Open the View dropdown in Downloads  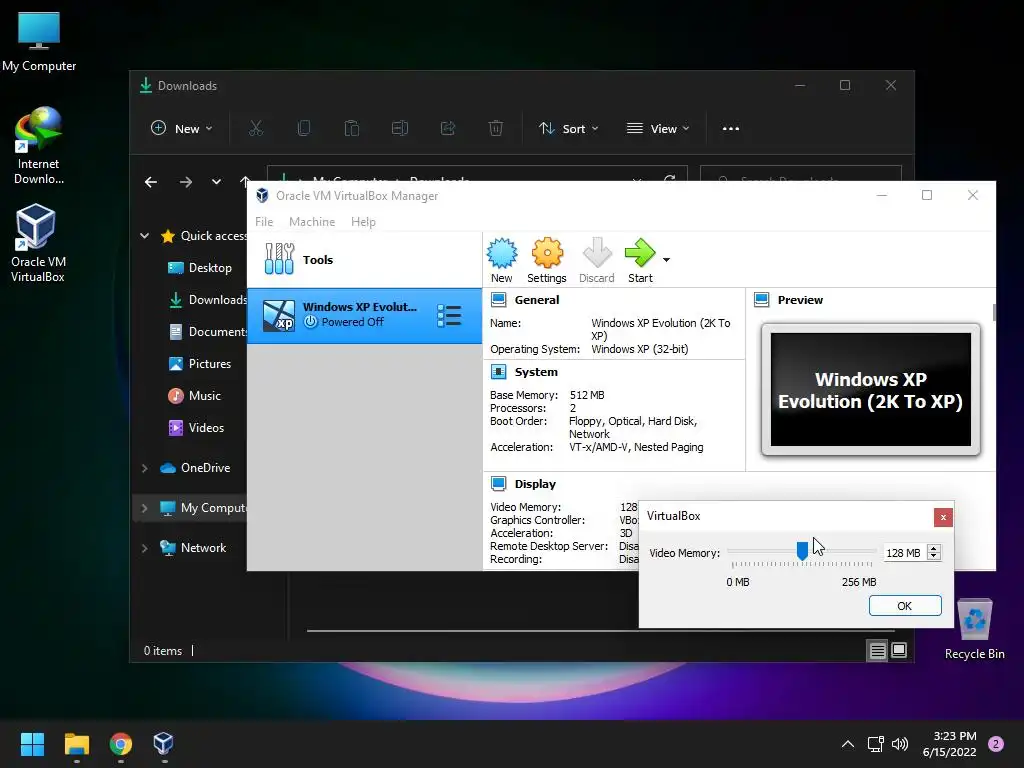(658, 128)
